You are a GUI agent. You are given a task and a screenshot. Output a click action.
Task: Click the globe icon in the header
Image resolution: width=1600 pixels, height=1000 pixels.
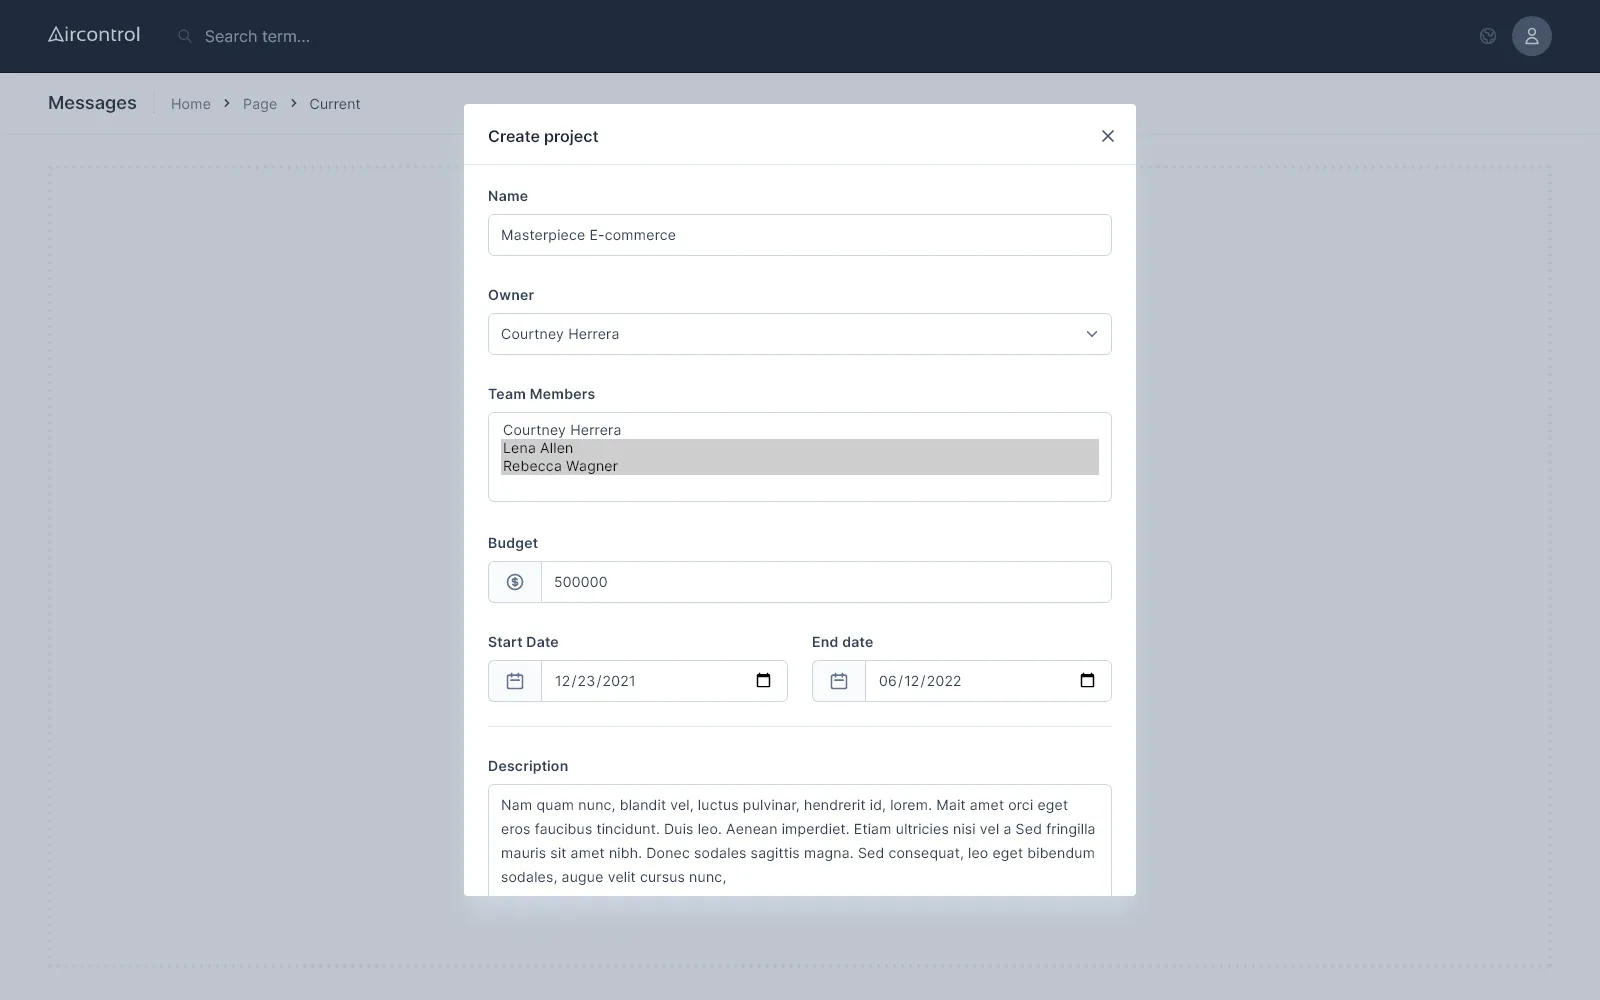1488,36
